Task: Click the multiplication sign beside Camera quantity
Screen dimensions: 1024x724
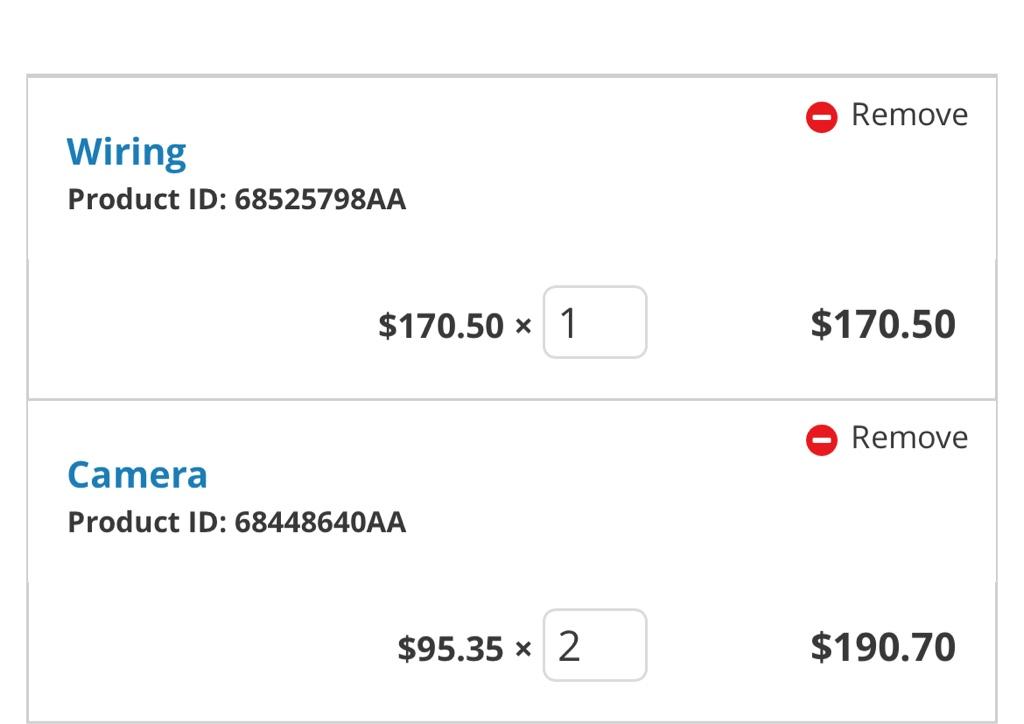Action: pos(523,649)
